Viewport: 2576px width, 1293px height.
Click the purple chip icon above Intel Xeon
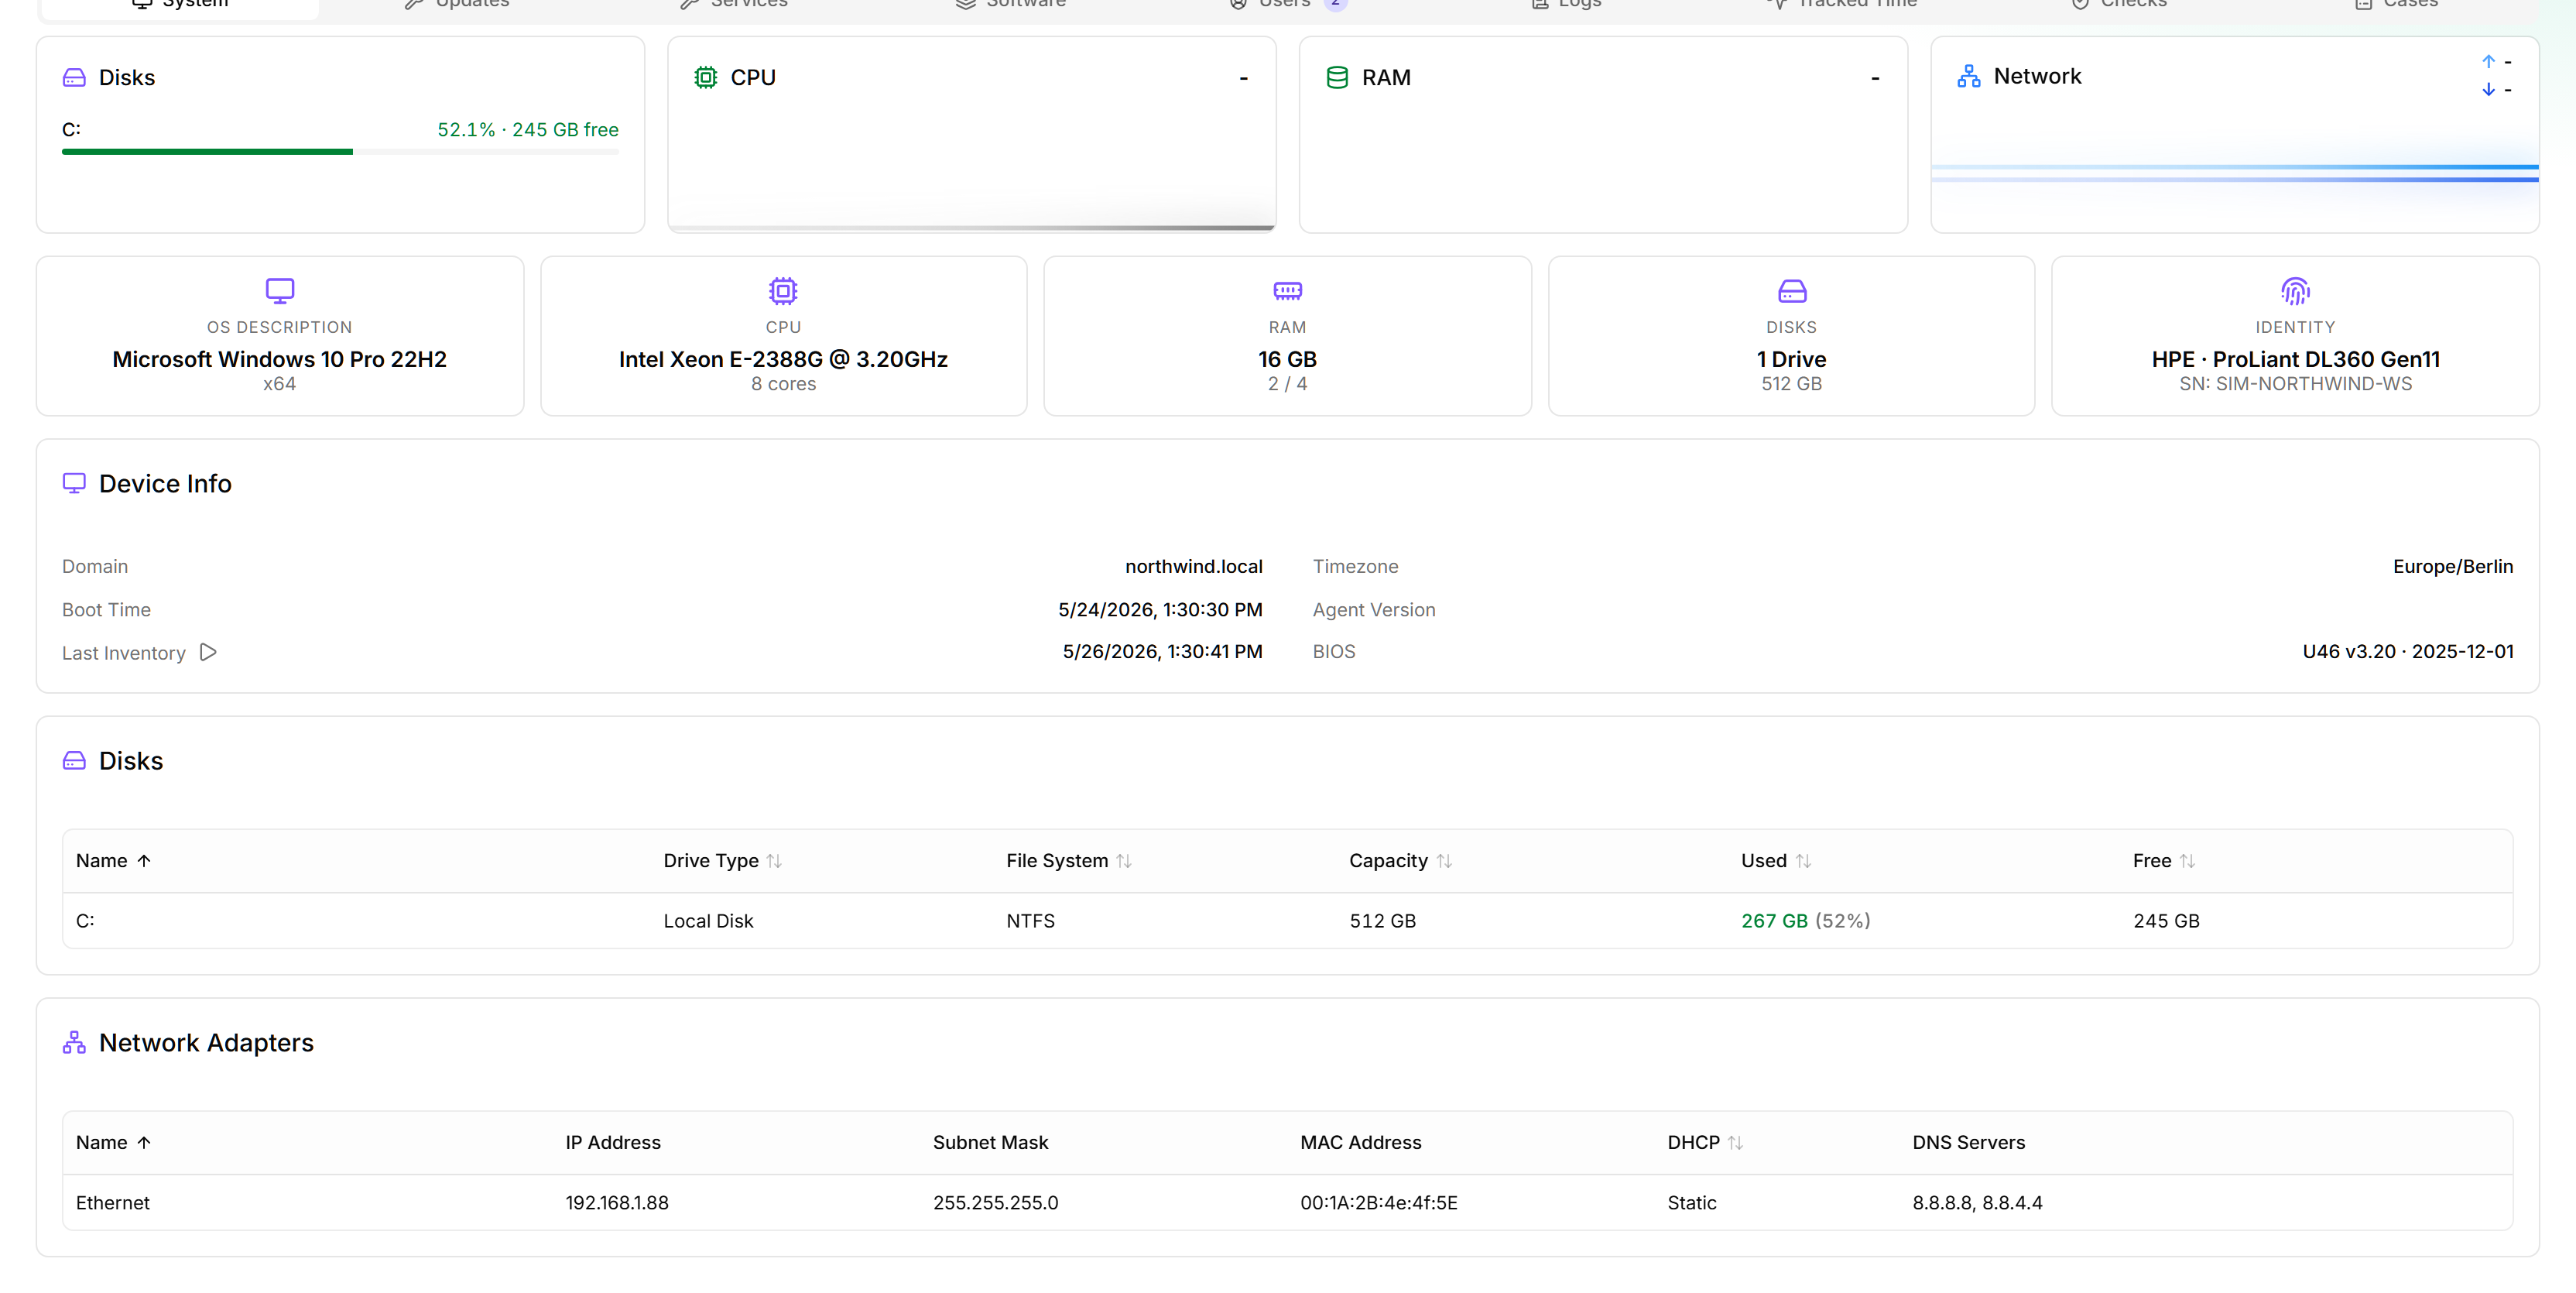[x=783, y=291]
